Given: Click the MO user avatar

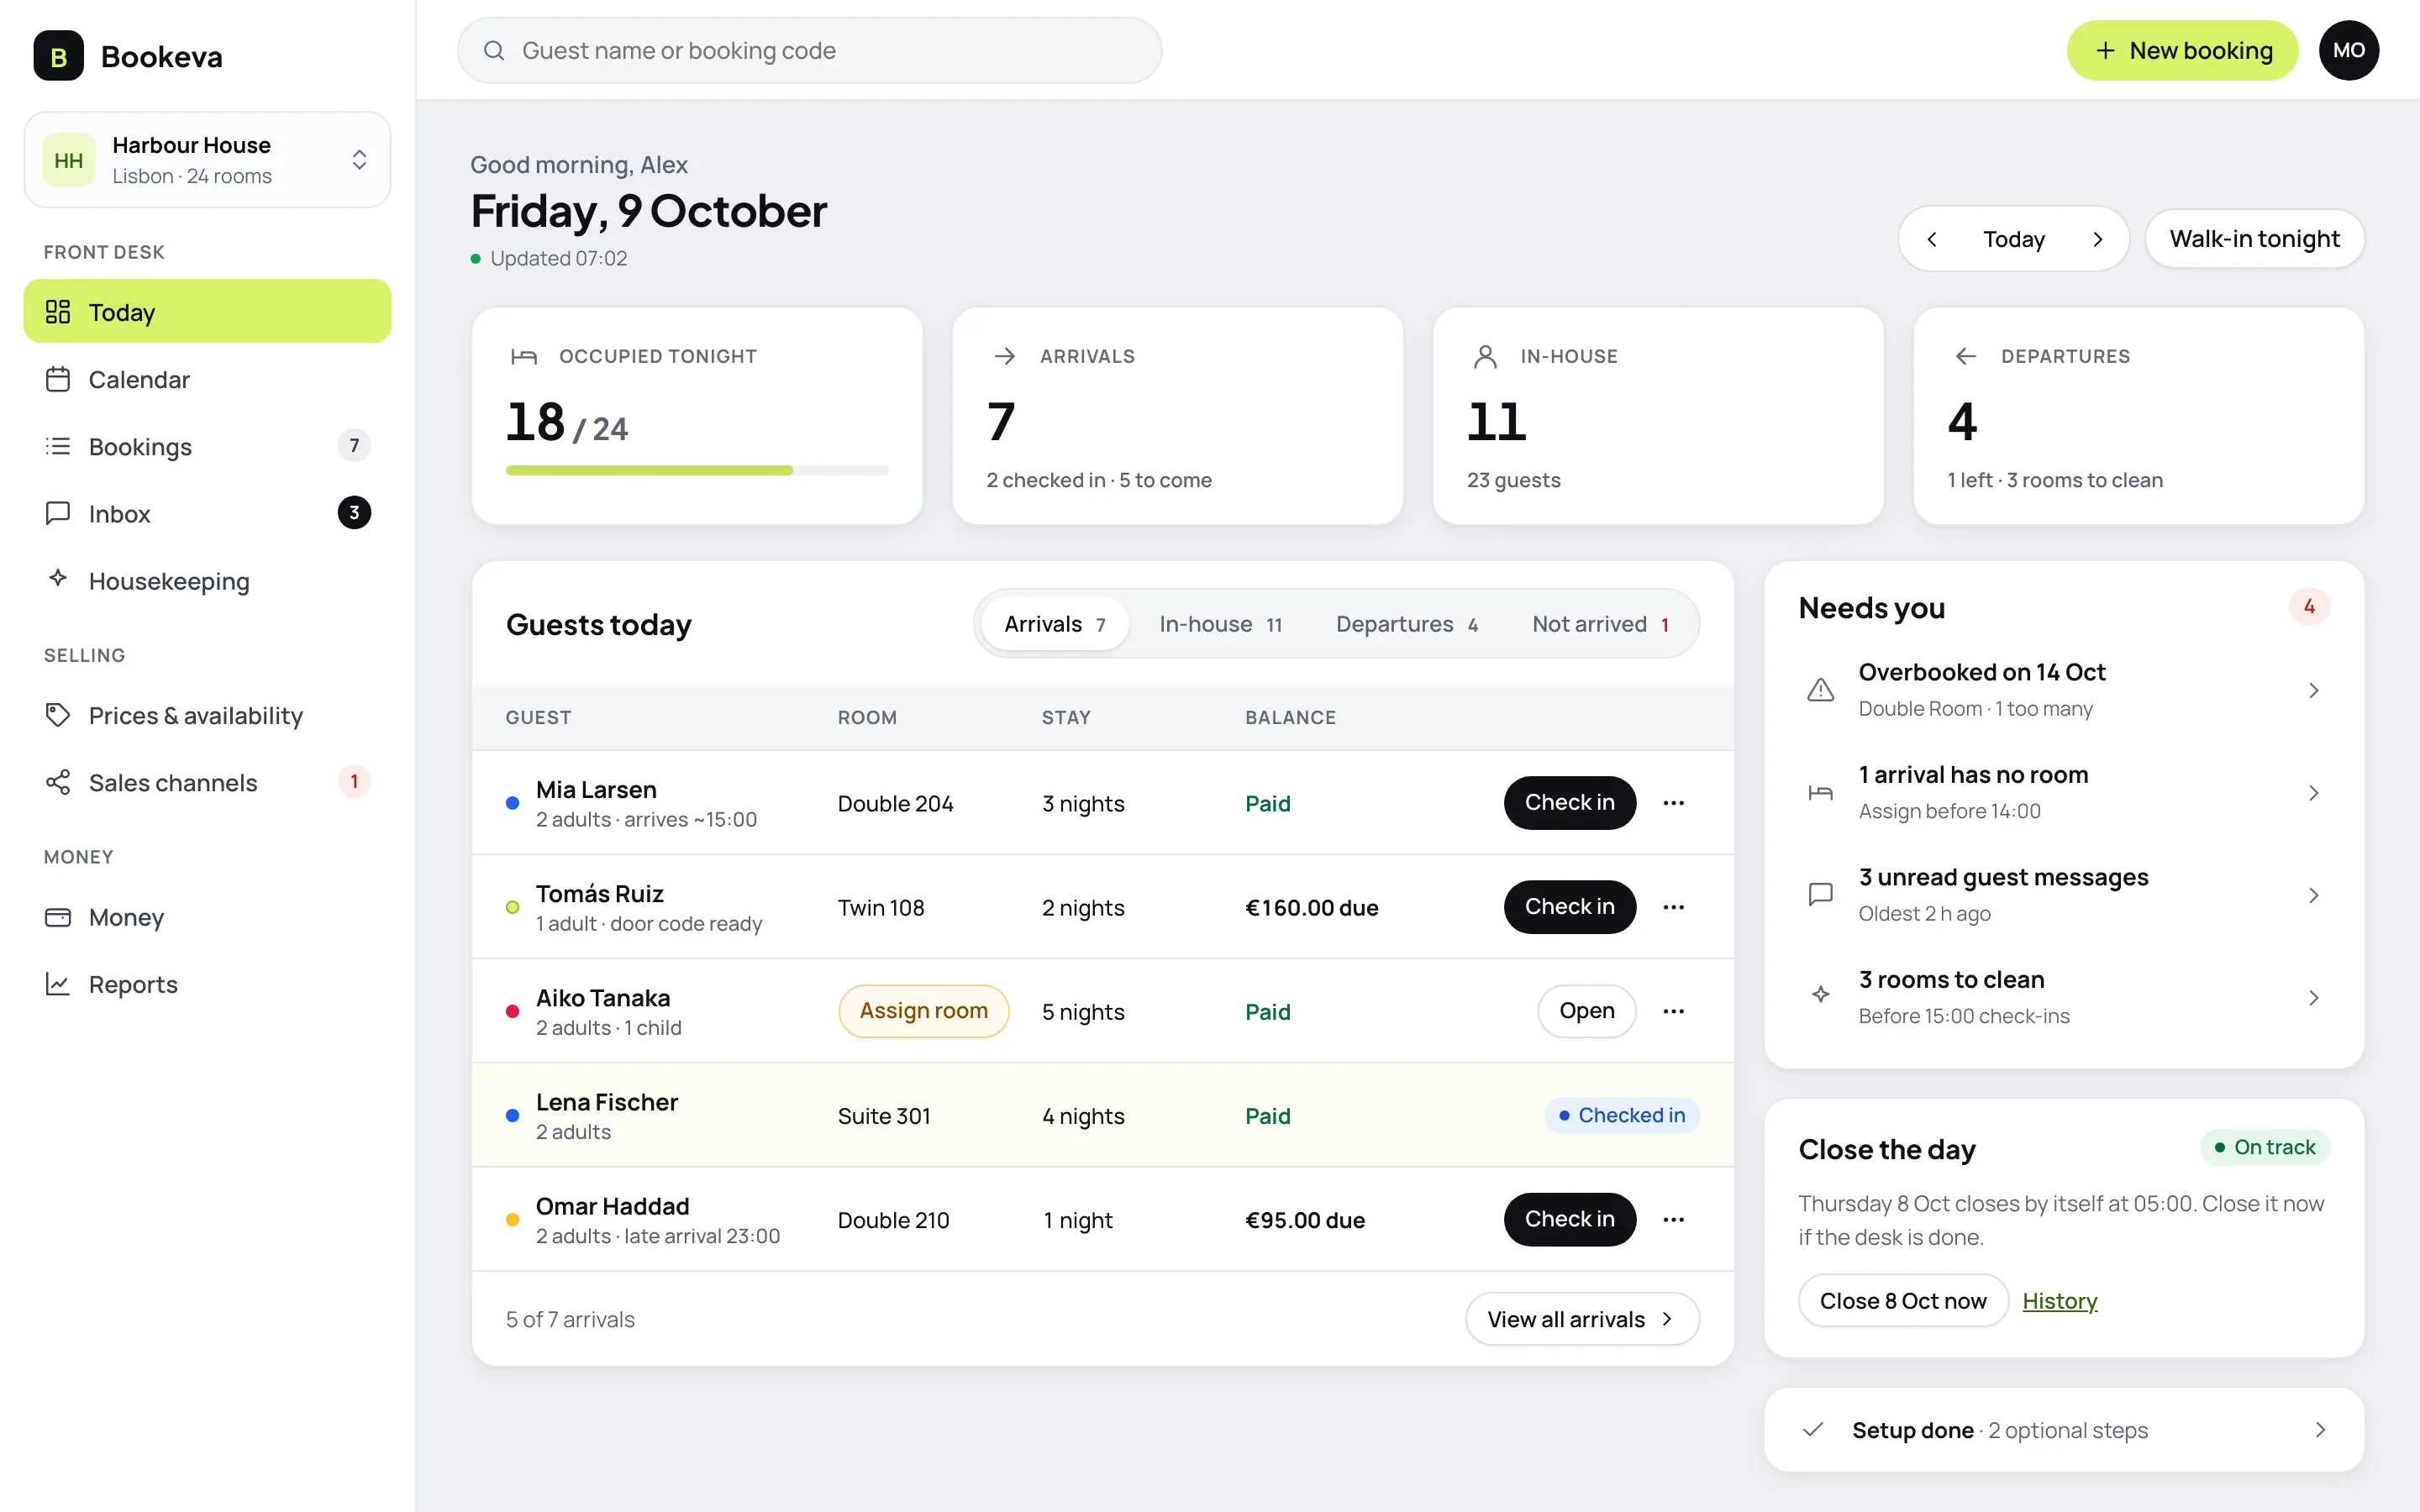Looking at the screenshot, I should click(x=2348, y=50).
